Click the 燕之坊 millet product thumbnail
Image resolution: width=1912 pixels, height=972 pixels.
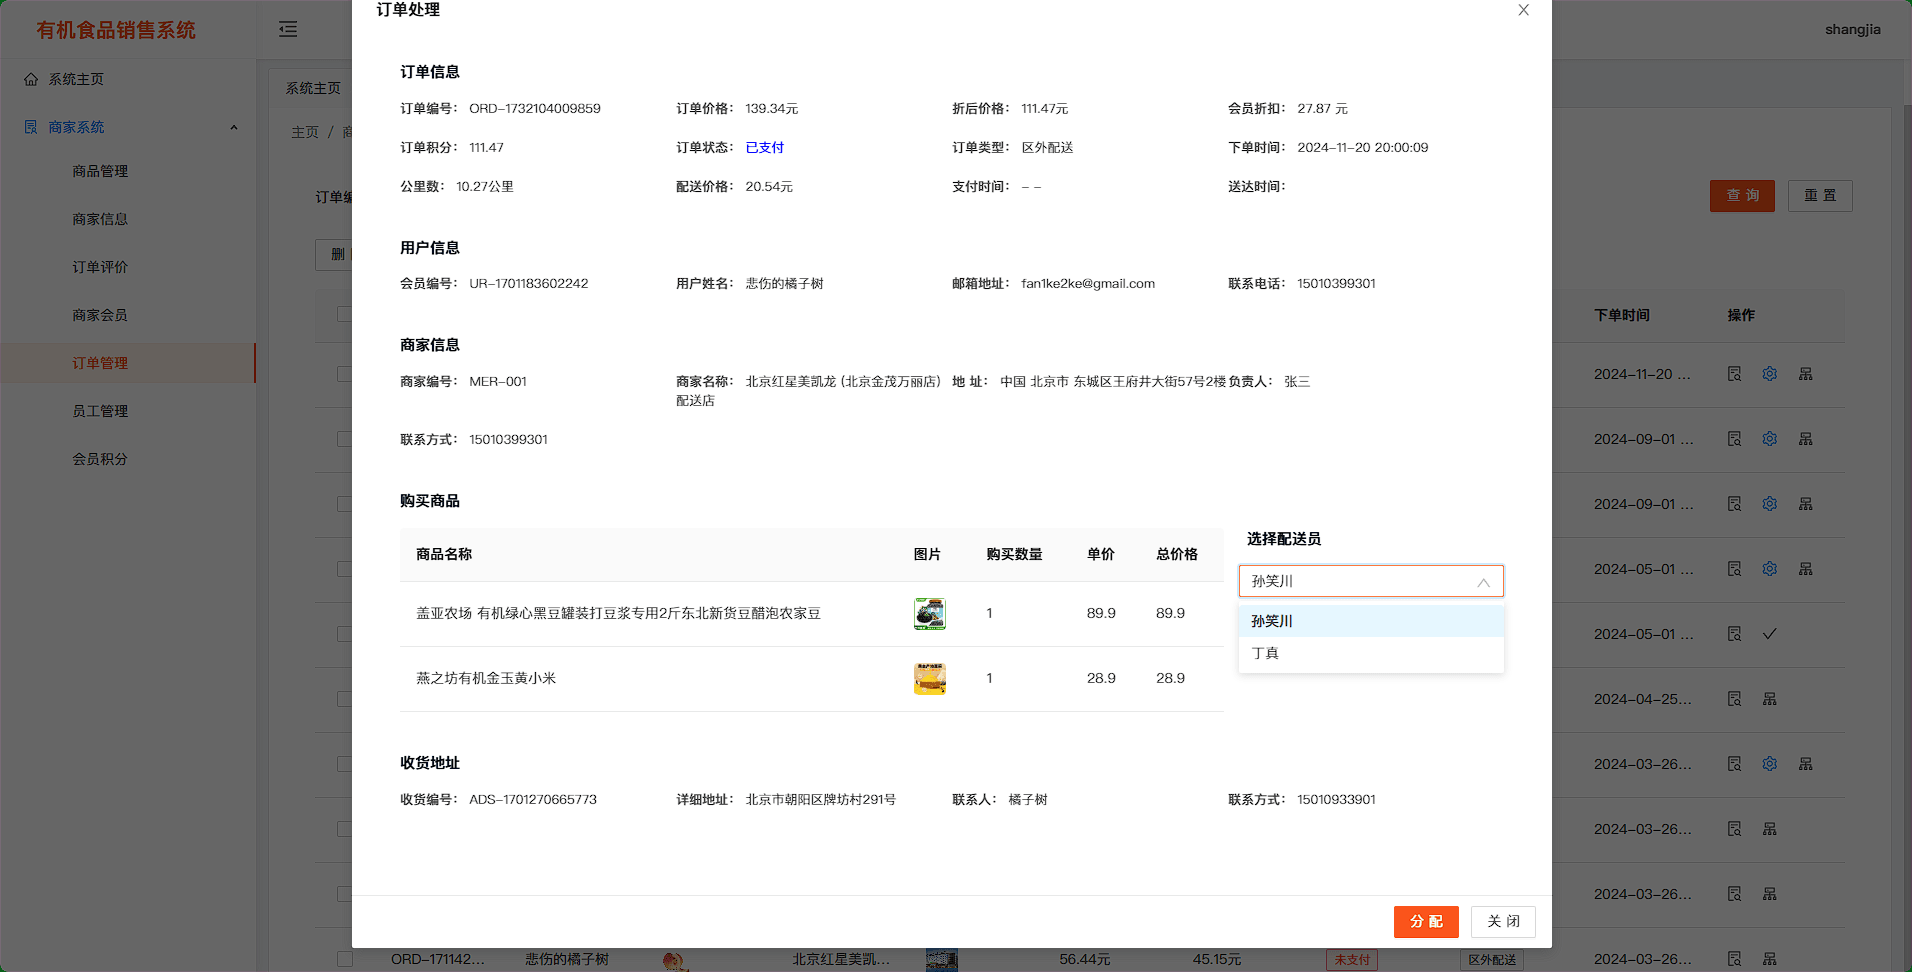[930, 679]
